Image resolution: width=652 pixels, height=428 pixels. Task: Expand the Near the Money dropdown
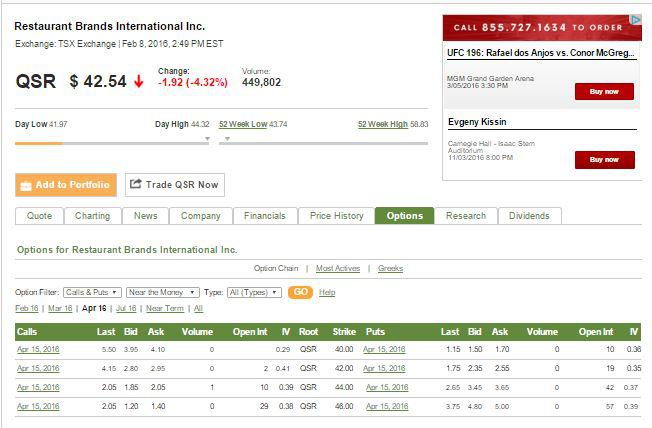pyautogui.click(x=162, y=292)
